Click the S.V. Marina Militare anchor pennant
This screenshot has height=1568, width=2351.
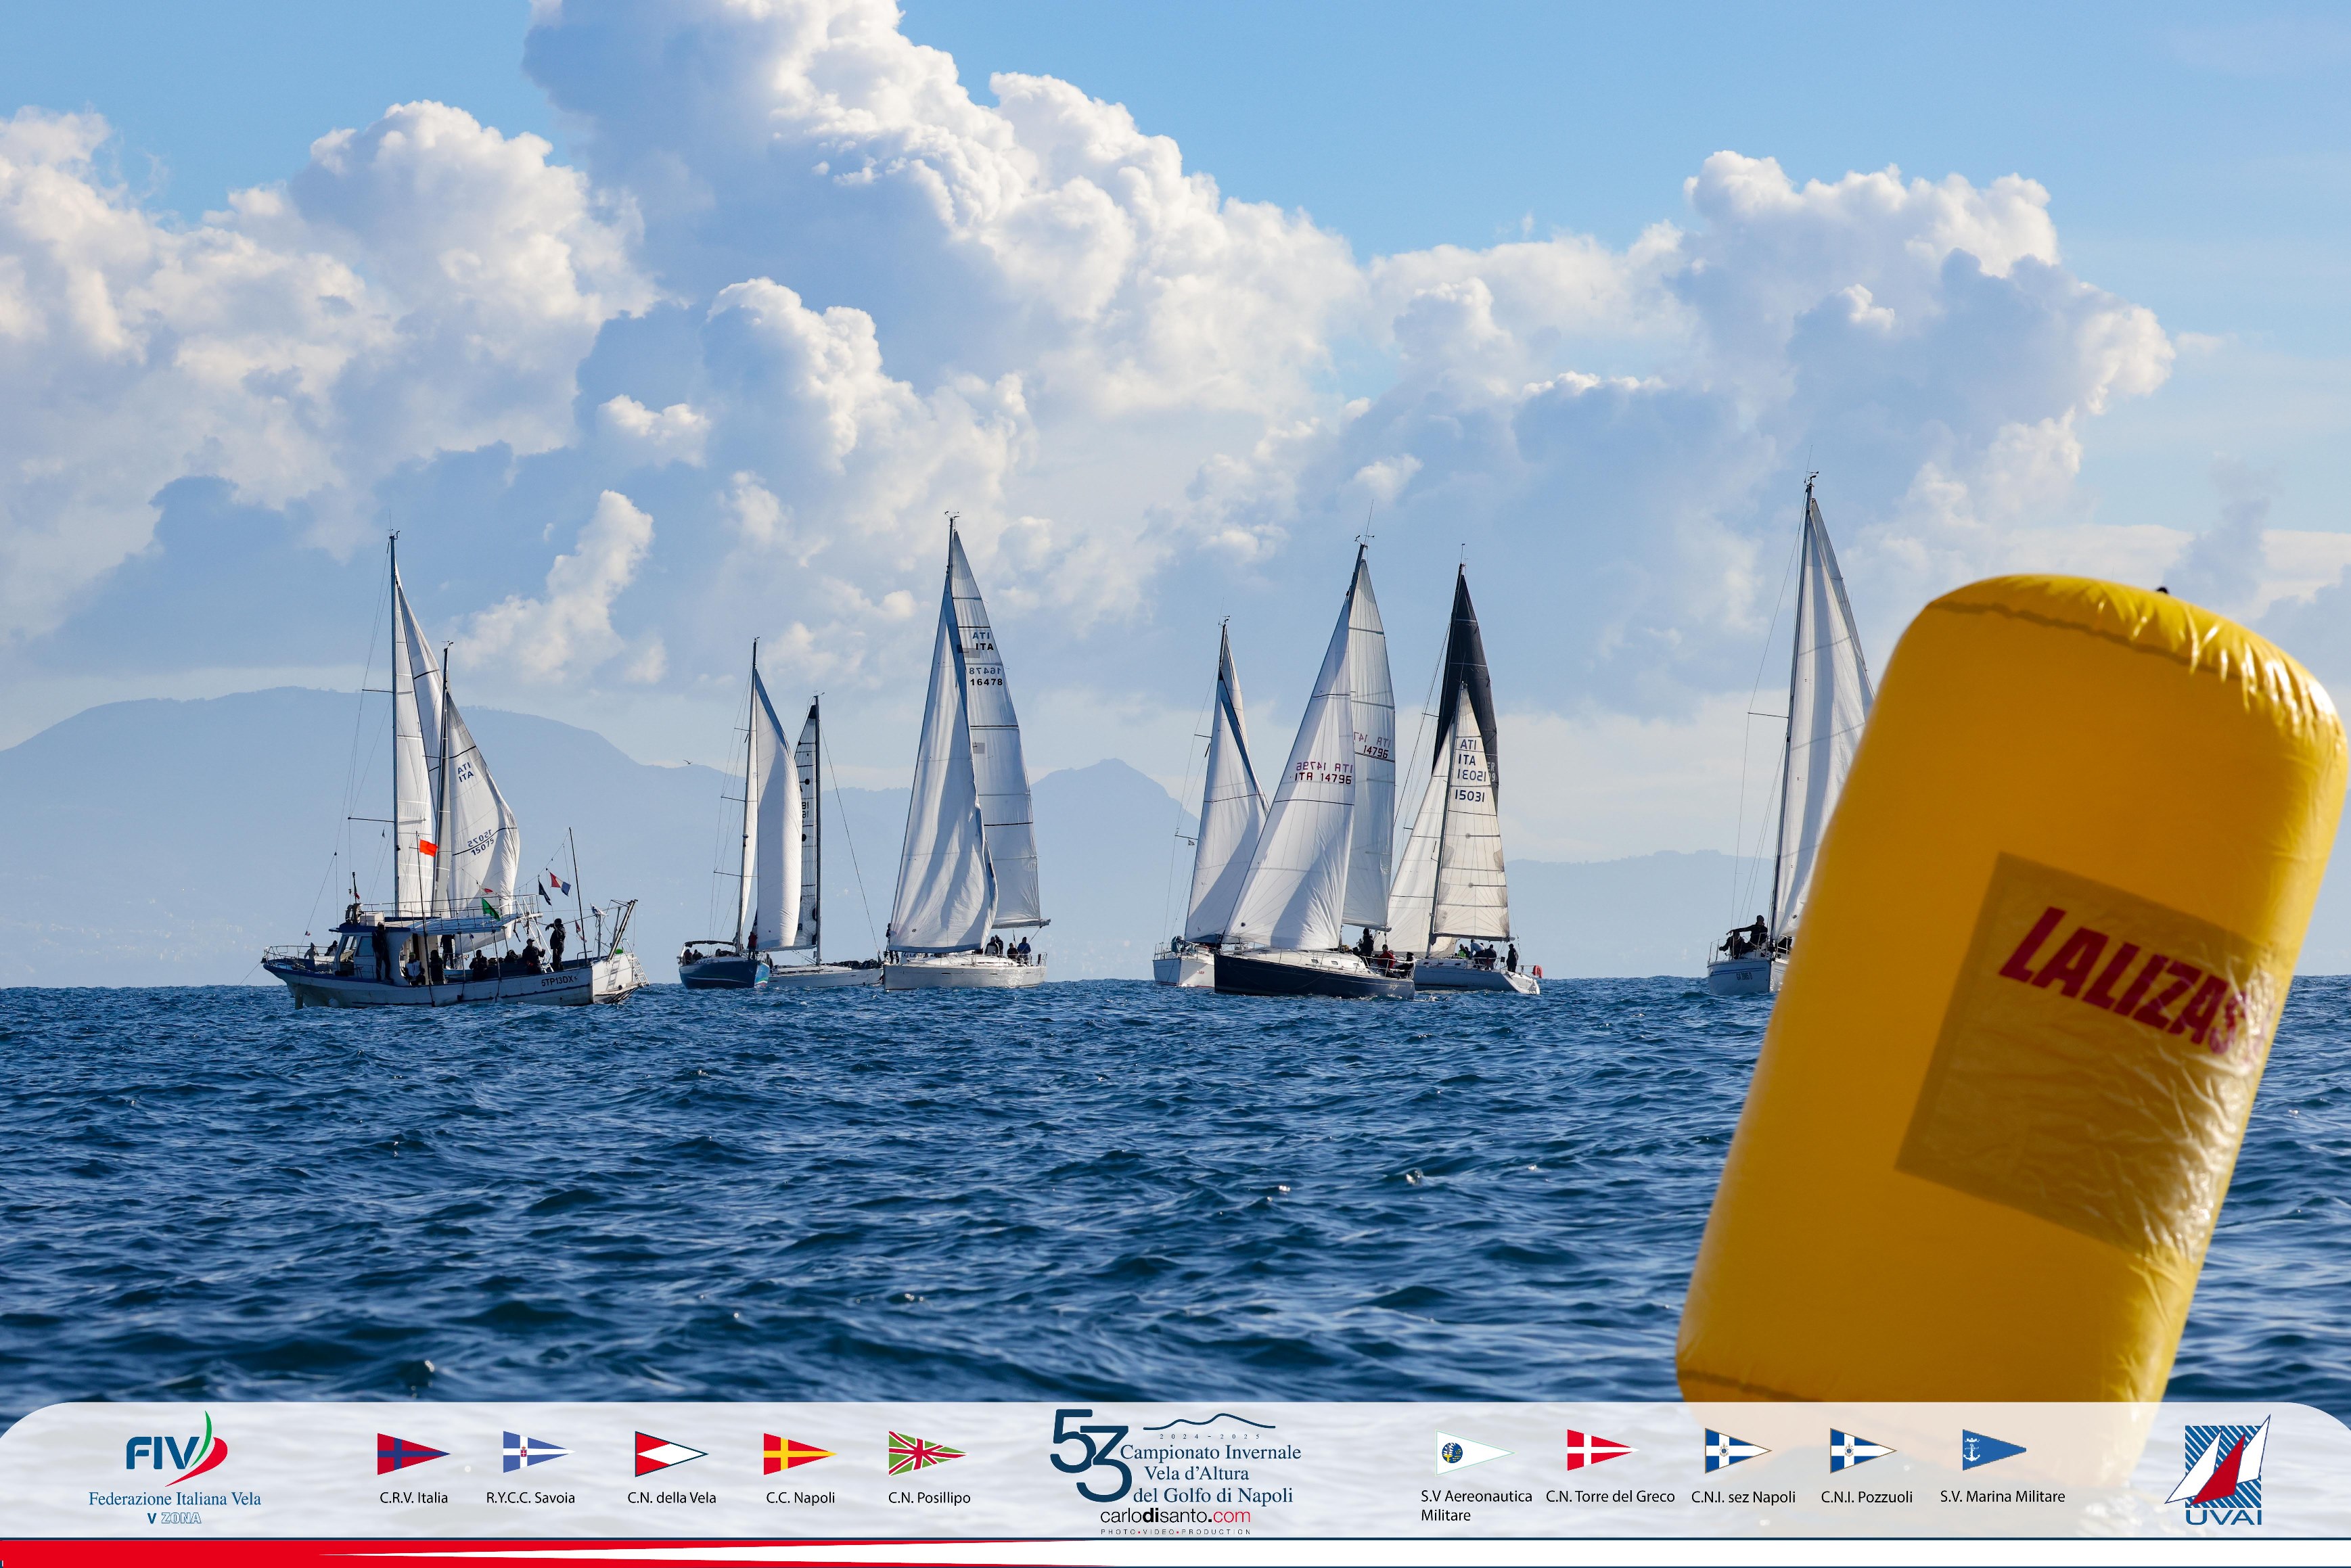coord(1994,1450)
